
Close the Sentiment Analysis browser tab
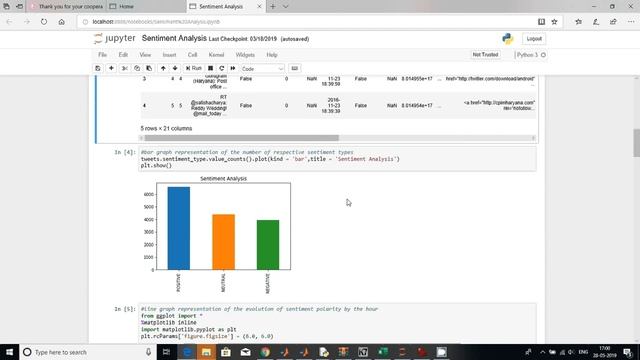[x=259, y=7]
